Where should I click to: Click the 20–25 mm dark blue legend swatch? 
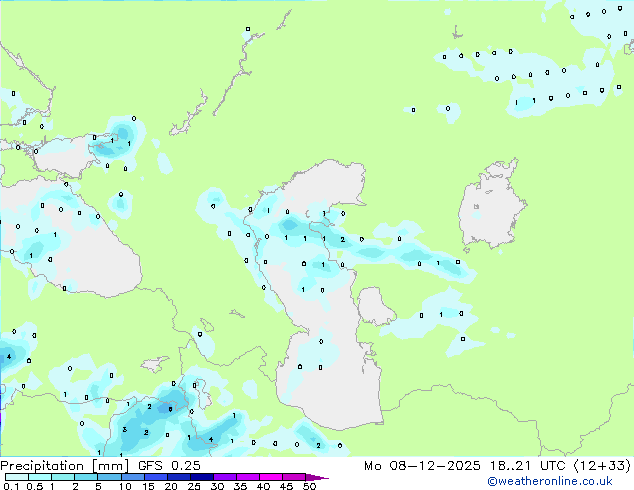(179, 477)
